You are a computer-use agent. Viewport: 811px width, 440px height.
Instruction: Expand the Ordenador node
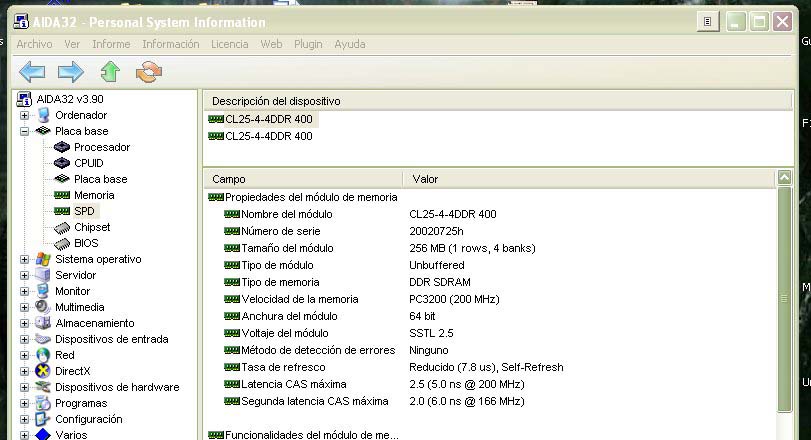click(24, 115)
